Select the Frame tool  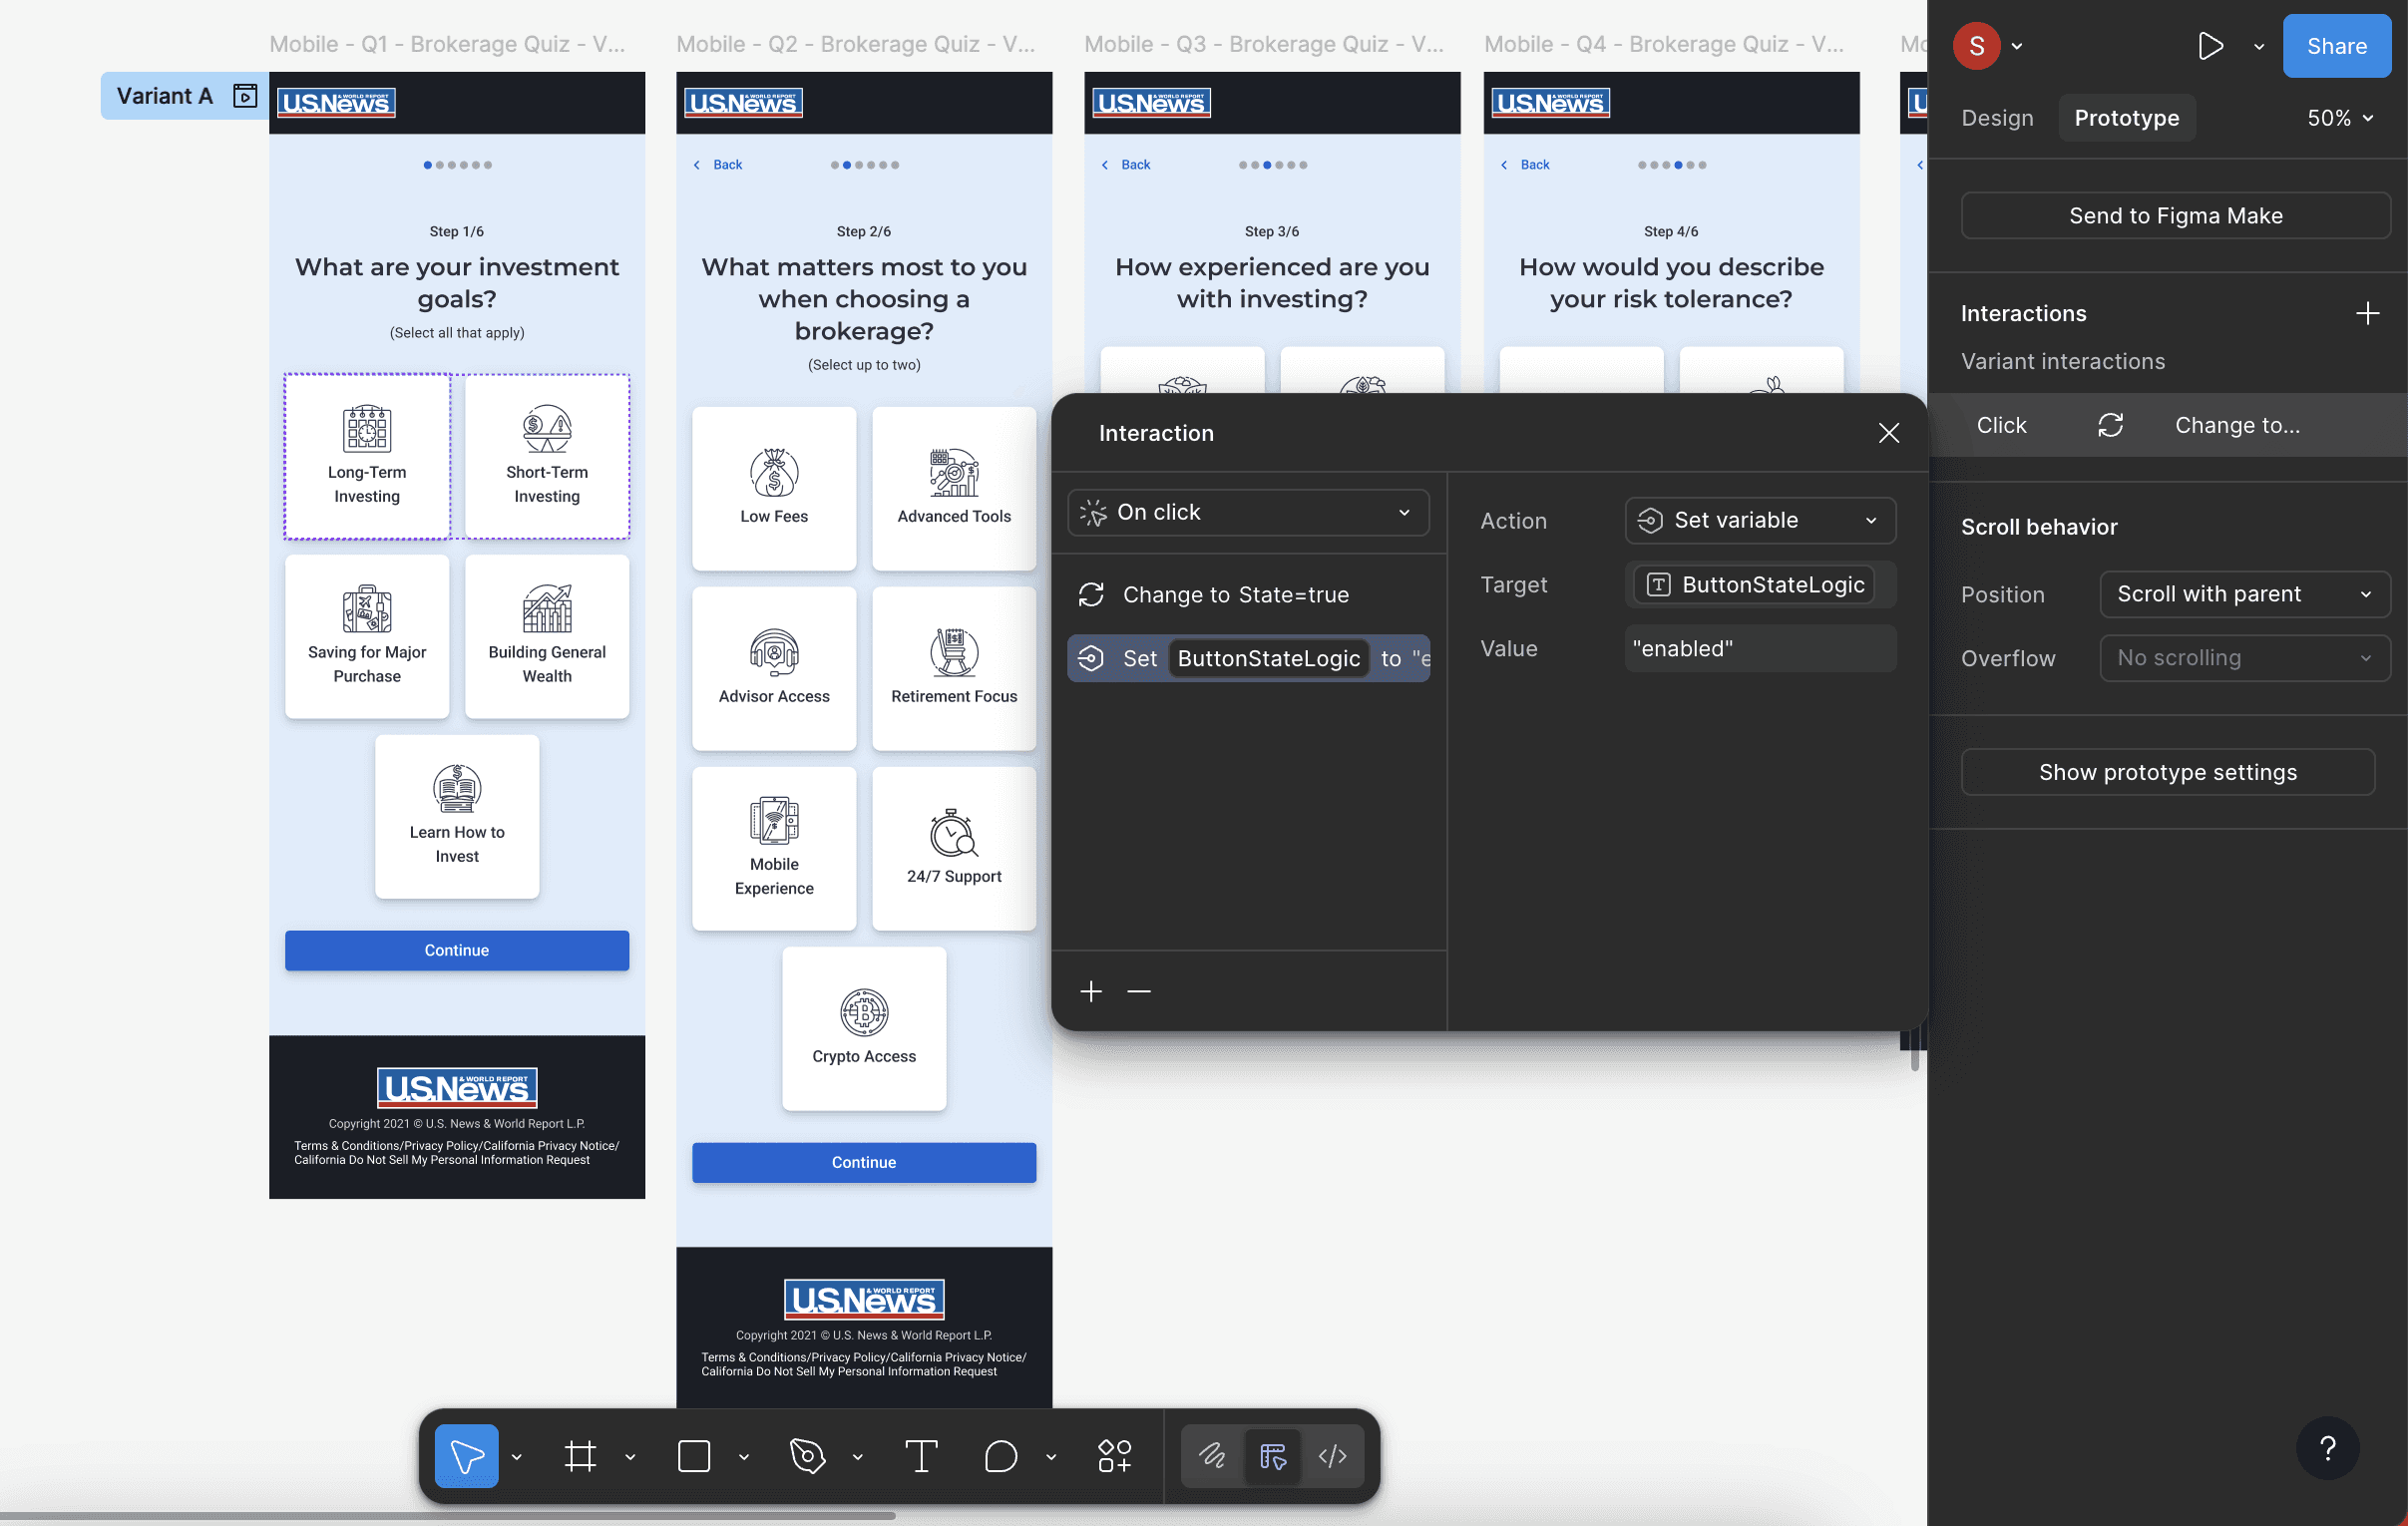click(580, 1455)
